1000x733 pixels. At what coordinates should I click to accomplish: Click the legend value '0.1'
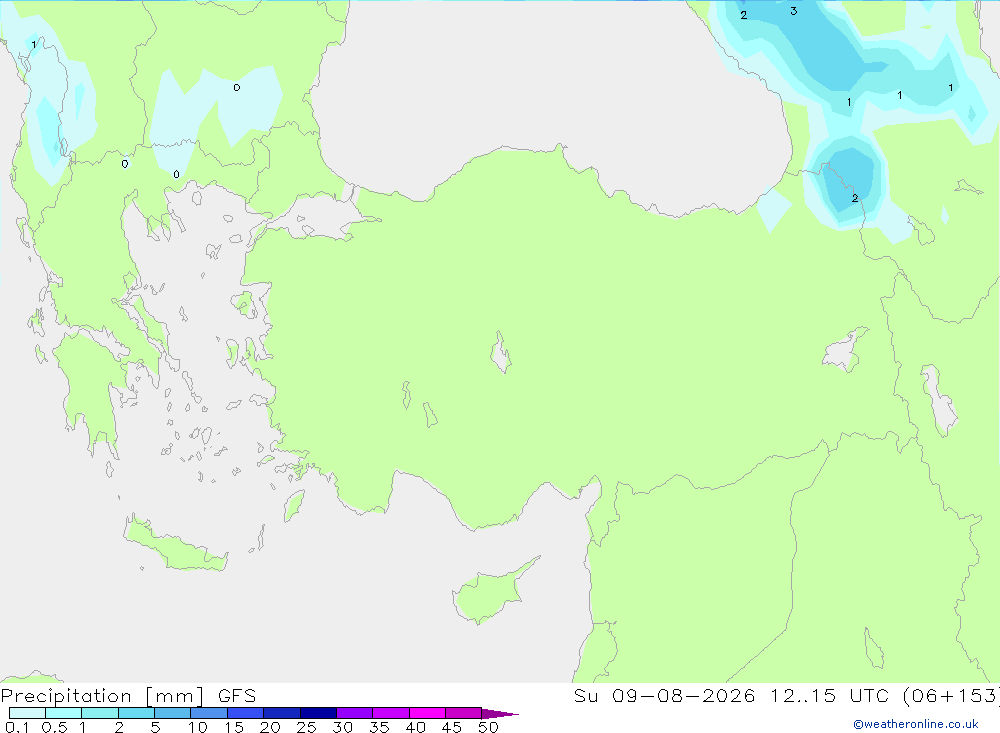17,727
